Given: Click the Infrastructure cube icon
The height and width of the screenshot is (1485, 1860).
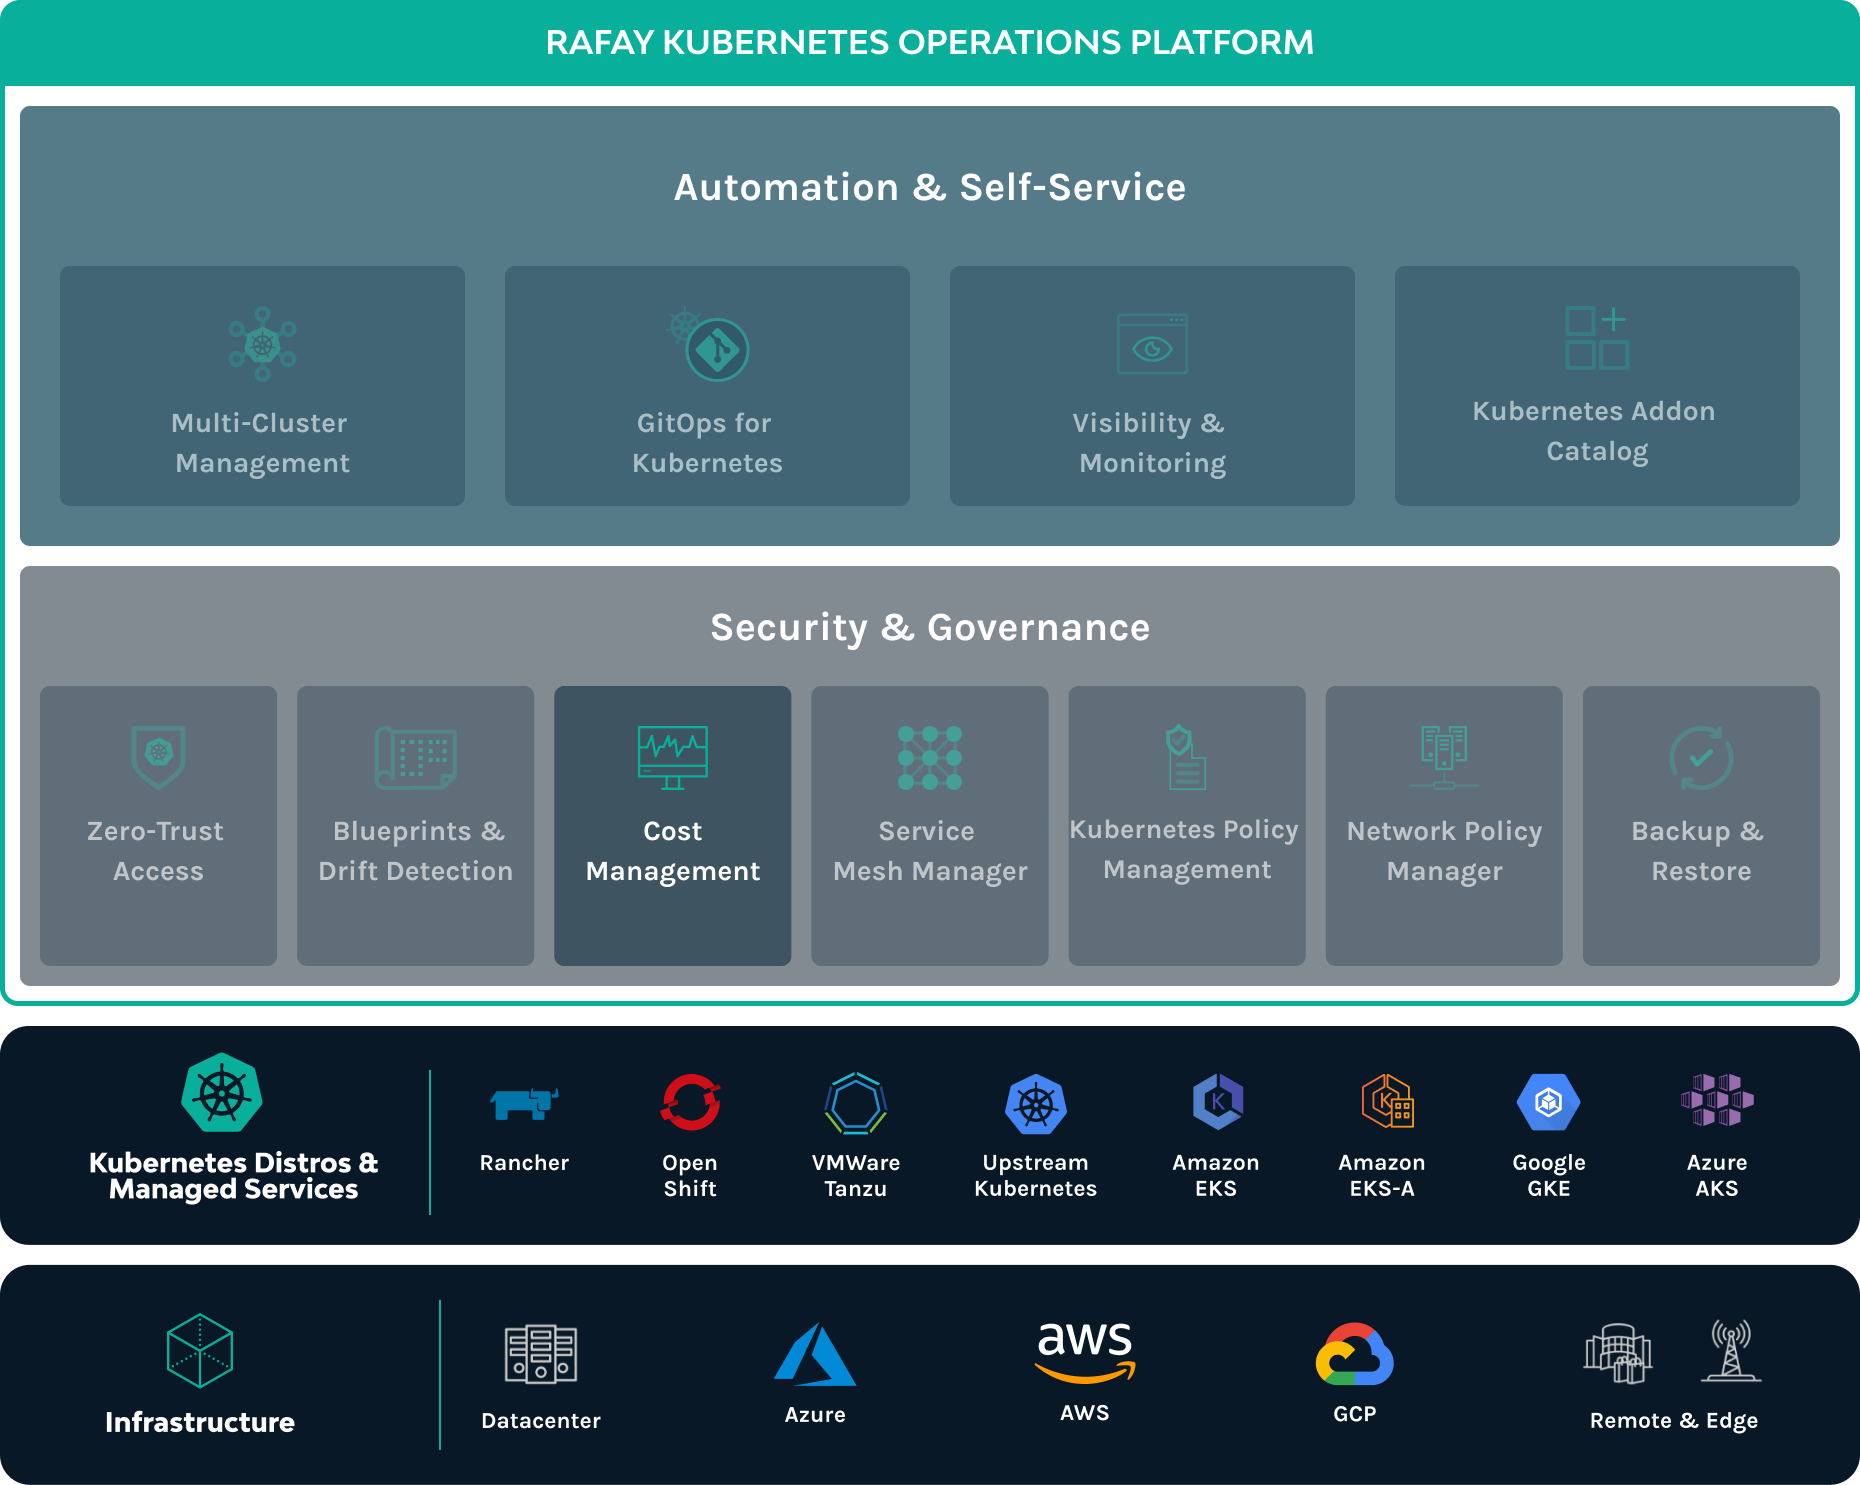Looking at the screenshot, I should click(200, 1350).
